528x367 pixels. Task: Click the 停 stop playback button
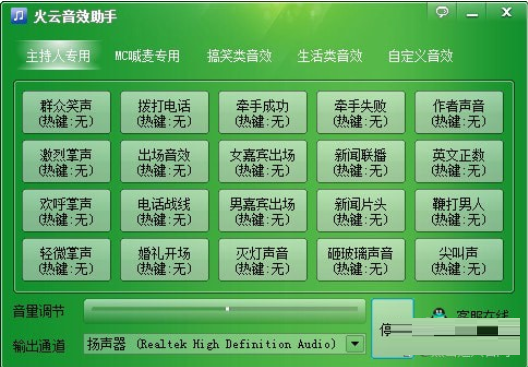tap(392, 328)
